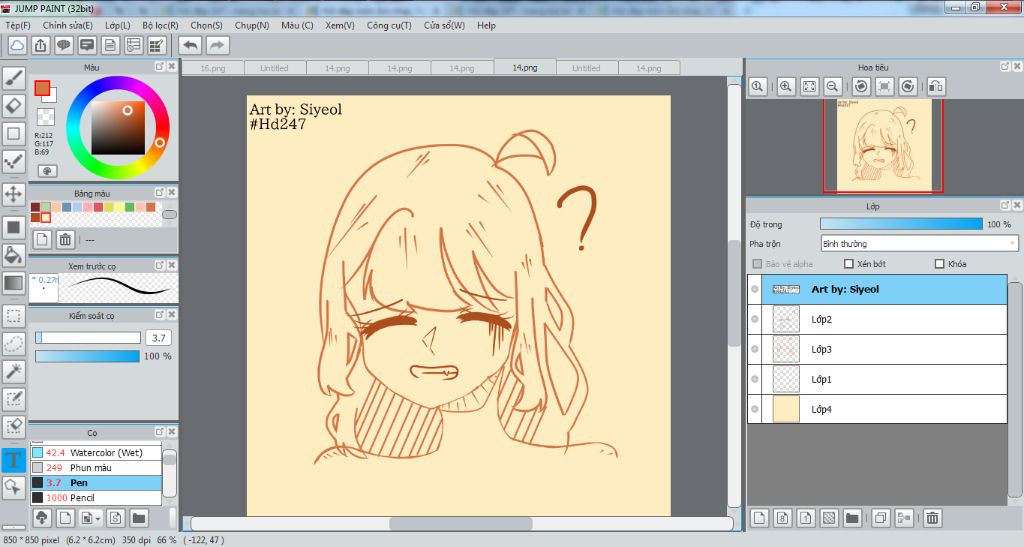Click the Undo arrow button
Screen dimensions: 1024x547
191,45
